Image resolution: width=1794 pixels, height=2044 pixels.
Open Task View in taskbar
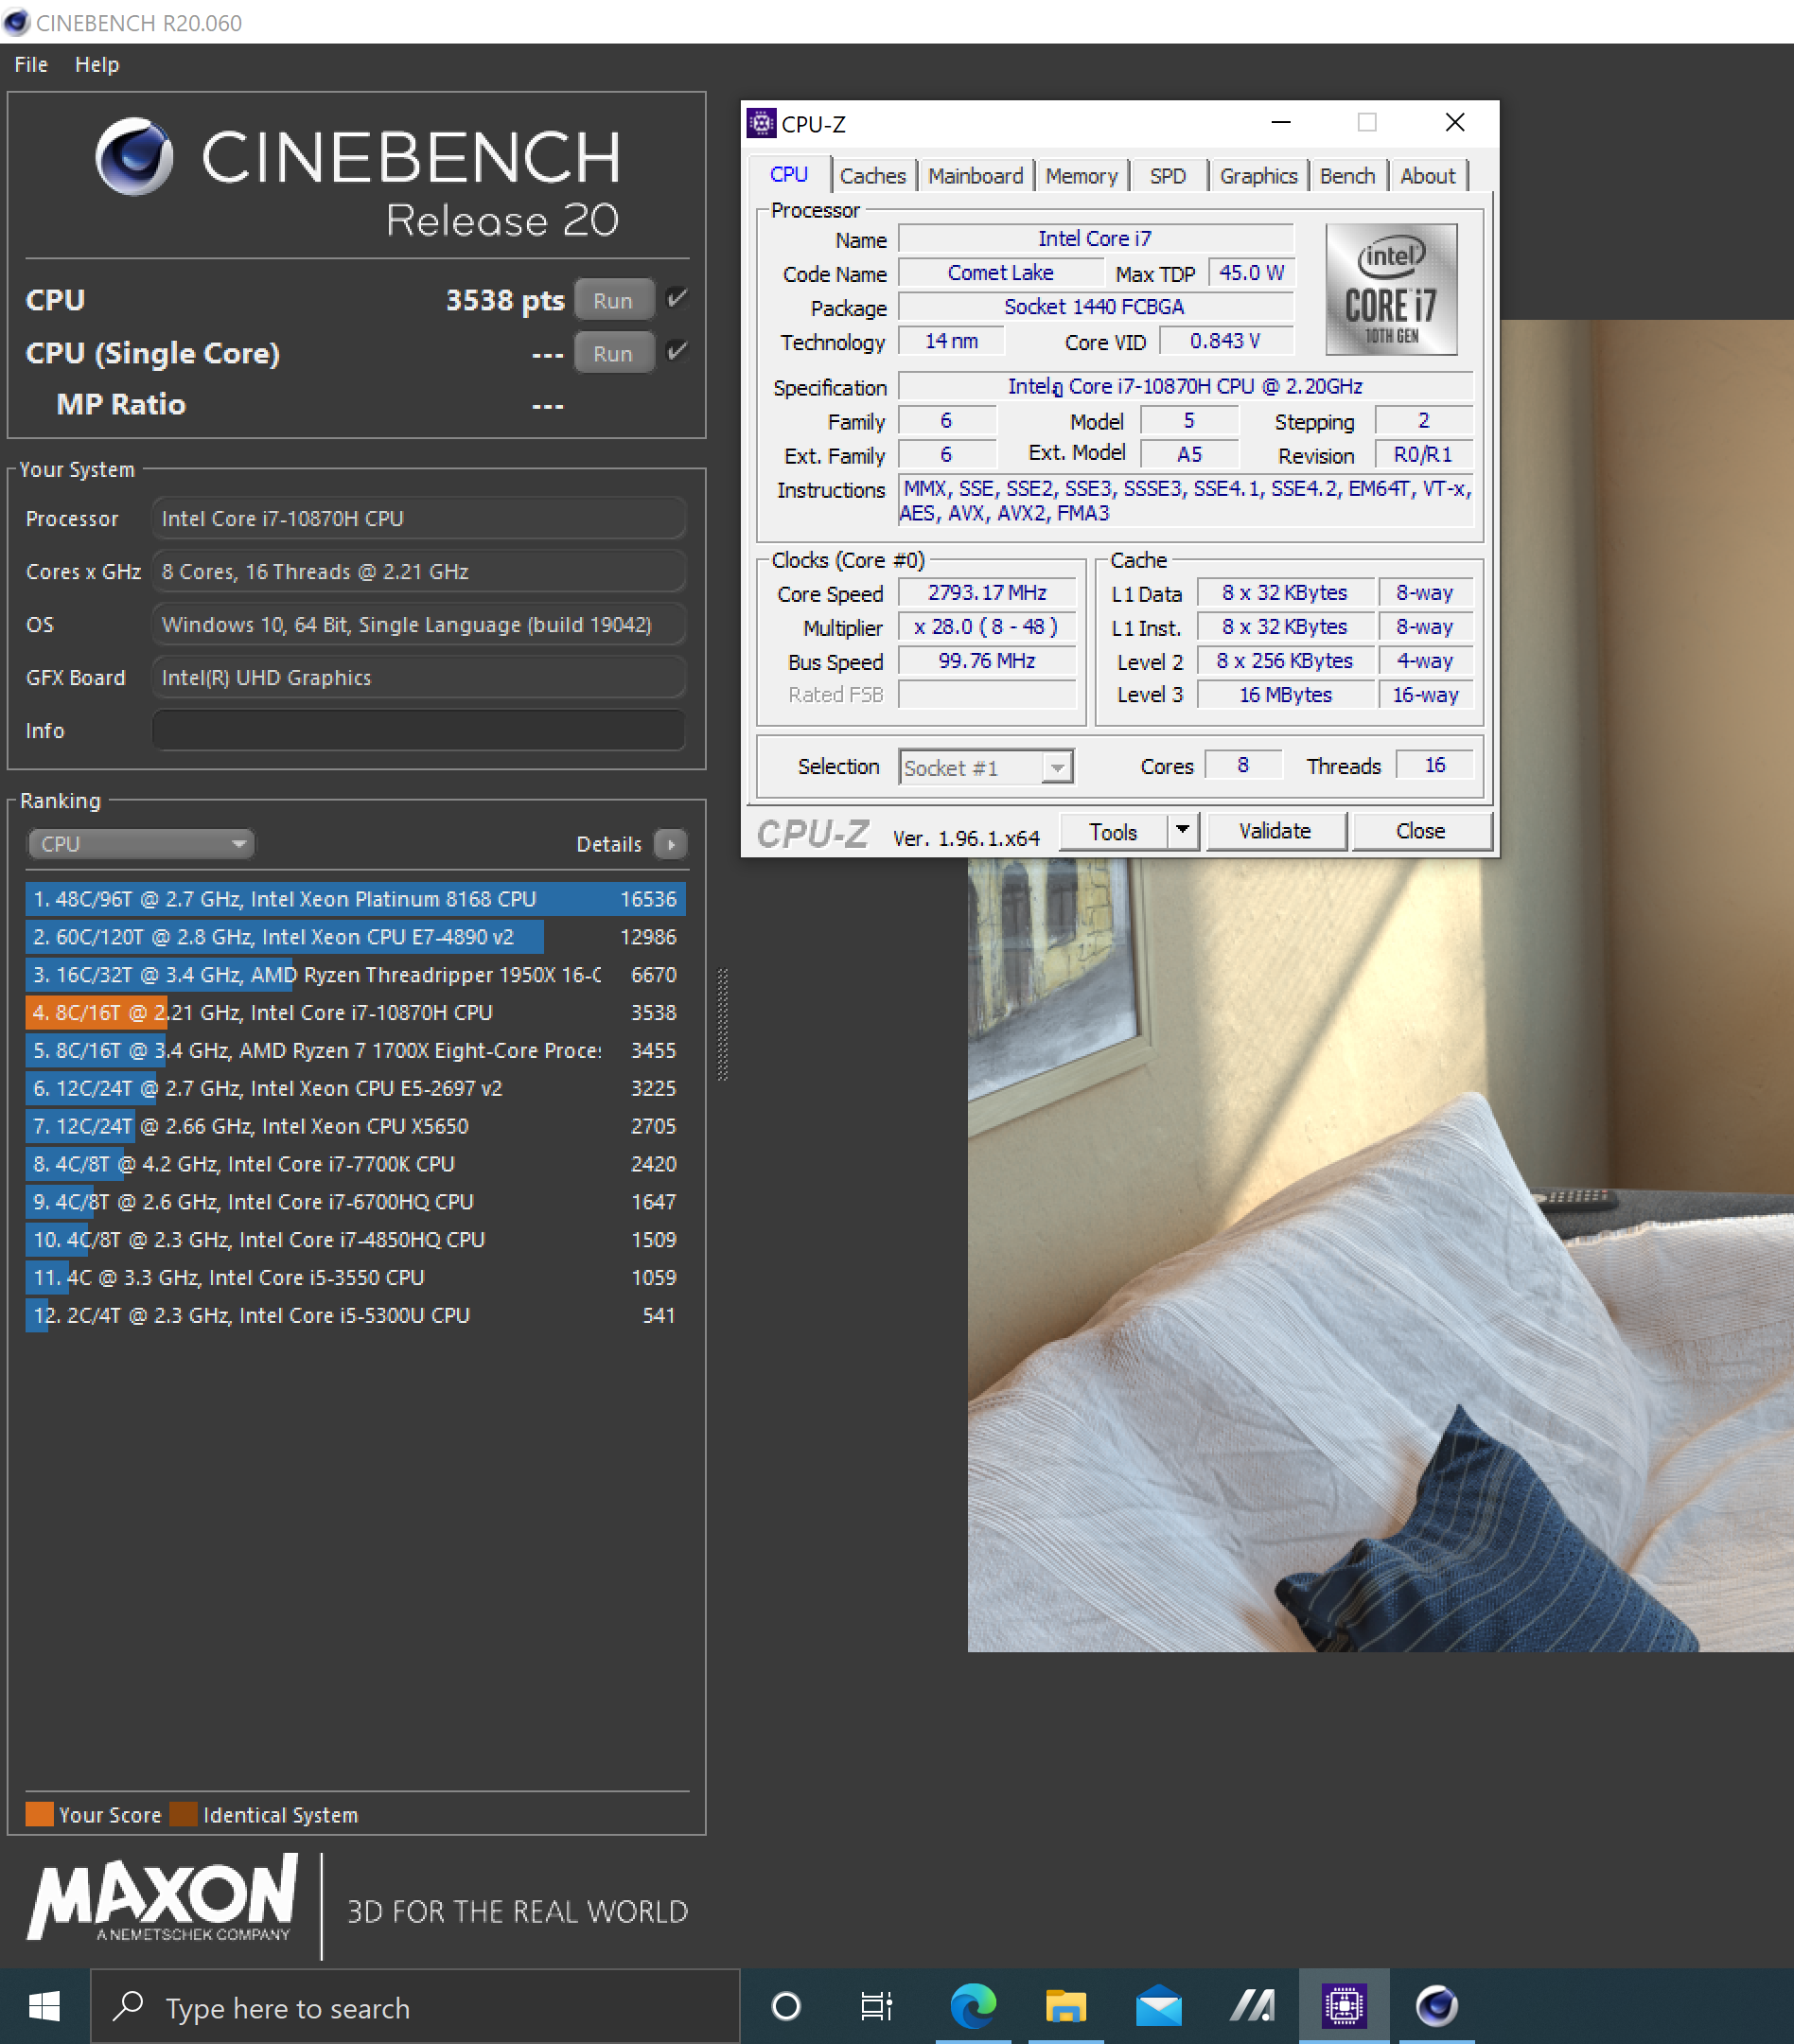click(x=876, y=2006)
